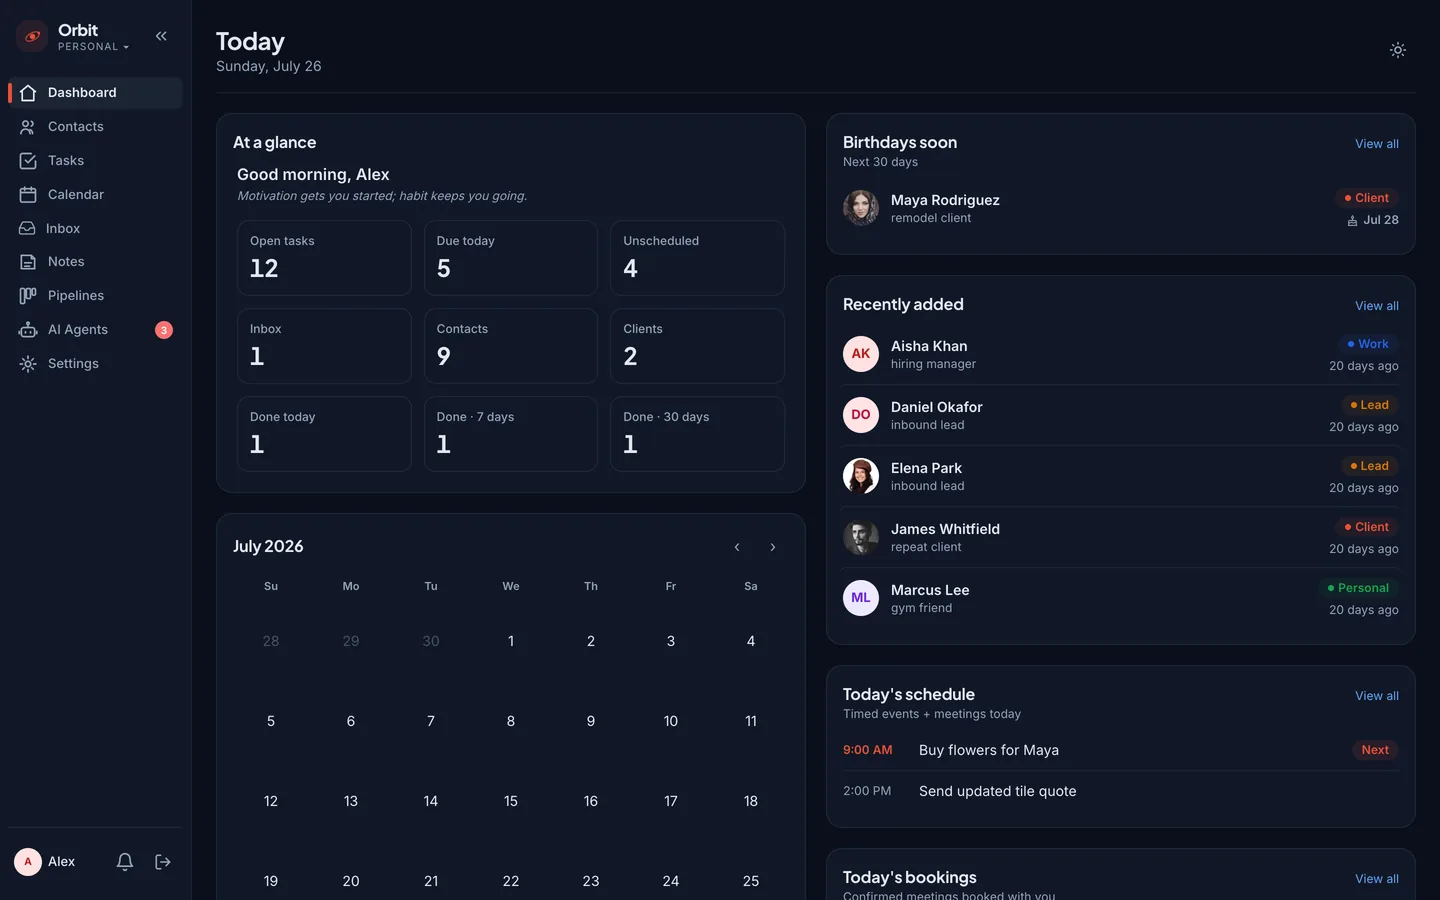This screenshot has height=900, width=1440.
Task: View all upcoming birthdays
Action: pos(1377,144)
